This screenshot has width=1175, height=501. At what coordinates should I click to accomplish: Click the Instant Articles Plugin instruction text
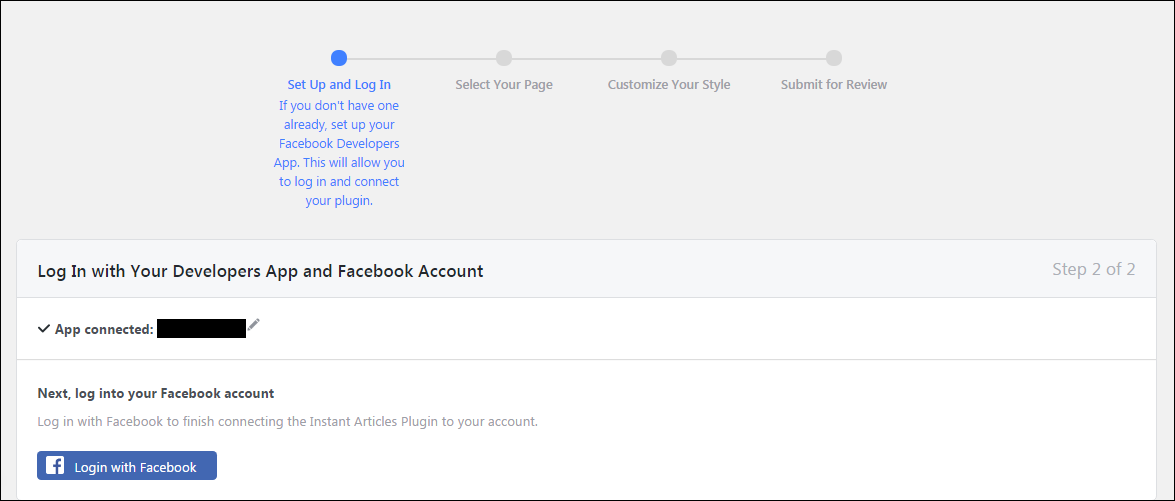coord(288,422)
